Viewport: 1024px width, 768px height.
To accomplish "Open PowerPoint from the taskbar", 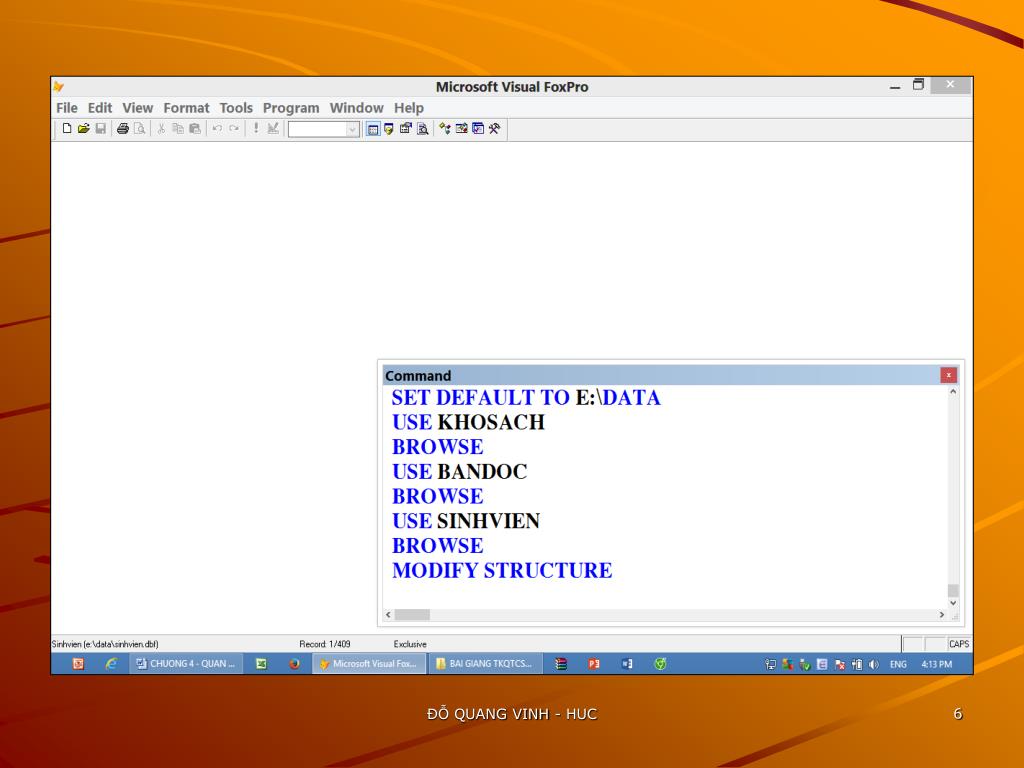I will 594,664.
